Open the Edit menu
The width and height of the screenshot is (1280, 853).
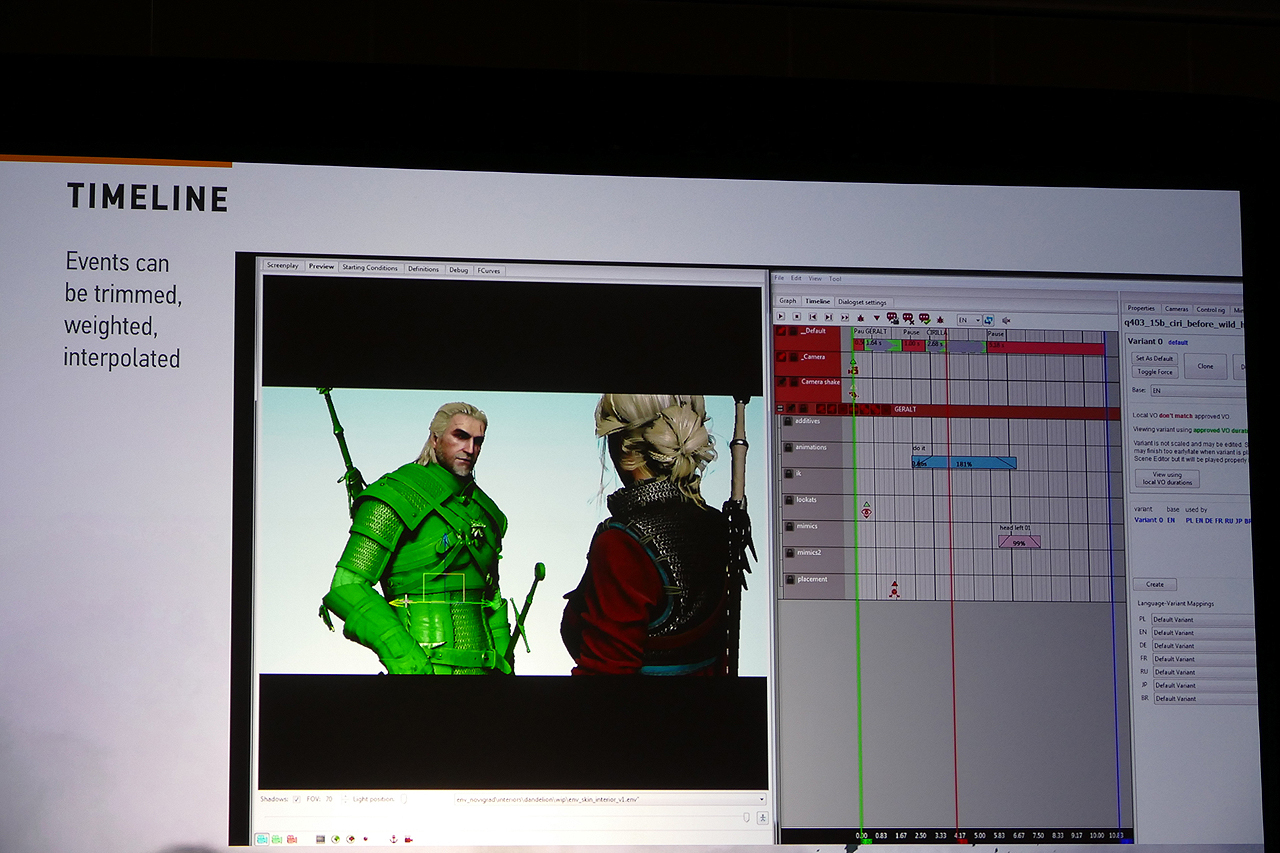tap(796, 278)
